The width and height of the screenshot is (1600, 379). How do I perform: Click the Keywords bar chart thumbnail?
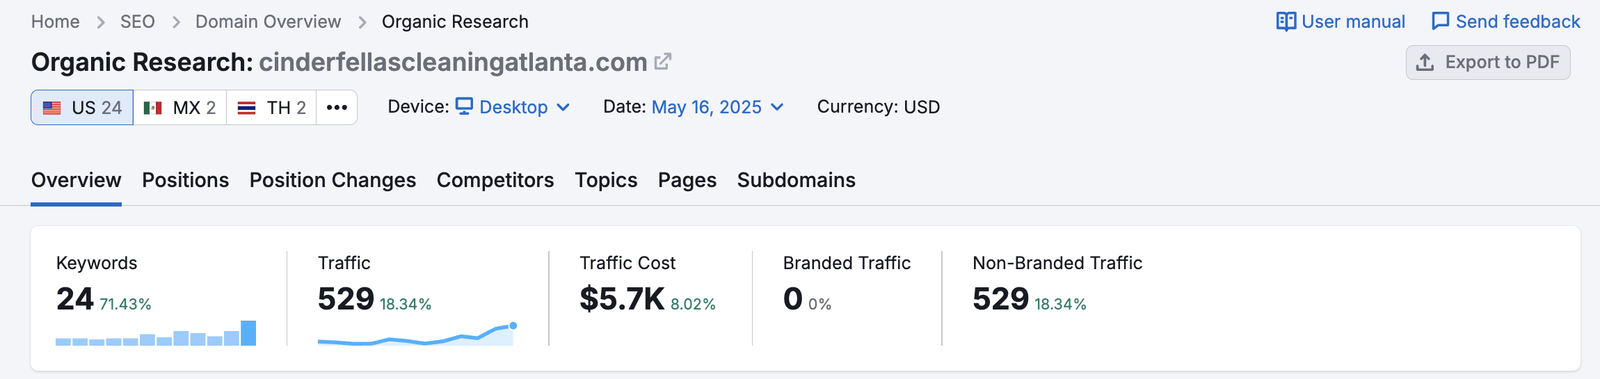(x=156, y=333)
